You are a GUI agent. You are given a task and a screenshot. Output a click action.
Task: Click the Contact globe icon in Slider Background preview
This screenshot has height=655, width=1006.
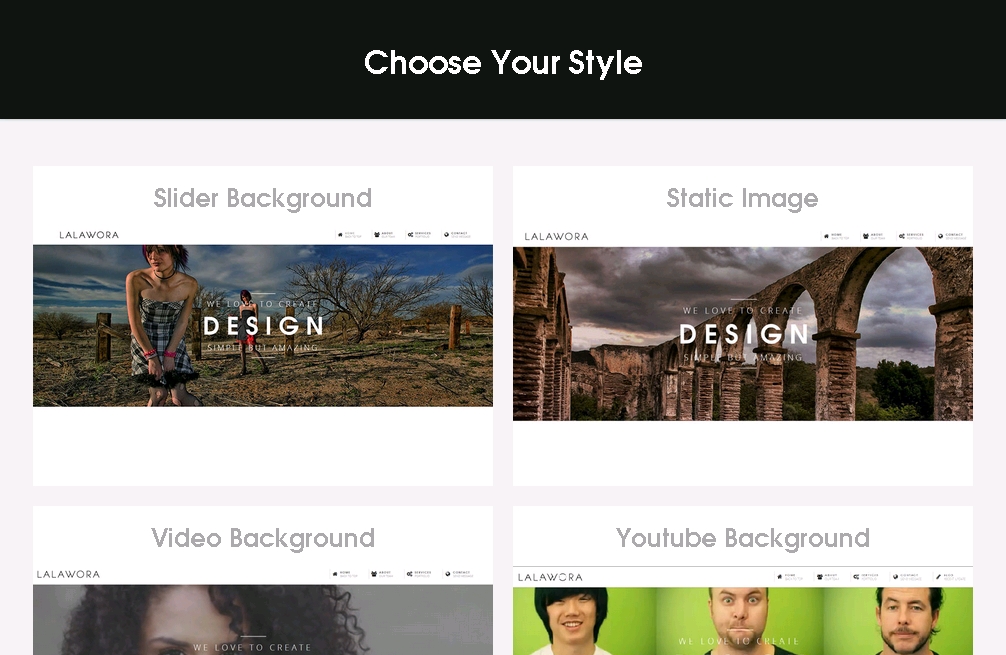tap(446, 235)
